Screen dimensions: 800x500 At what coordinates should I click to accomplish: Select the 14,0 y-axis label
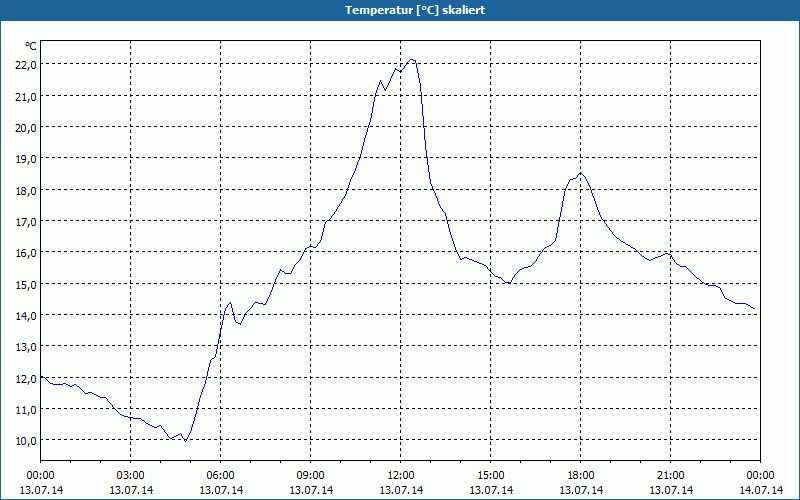(x=27, y=315)
